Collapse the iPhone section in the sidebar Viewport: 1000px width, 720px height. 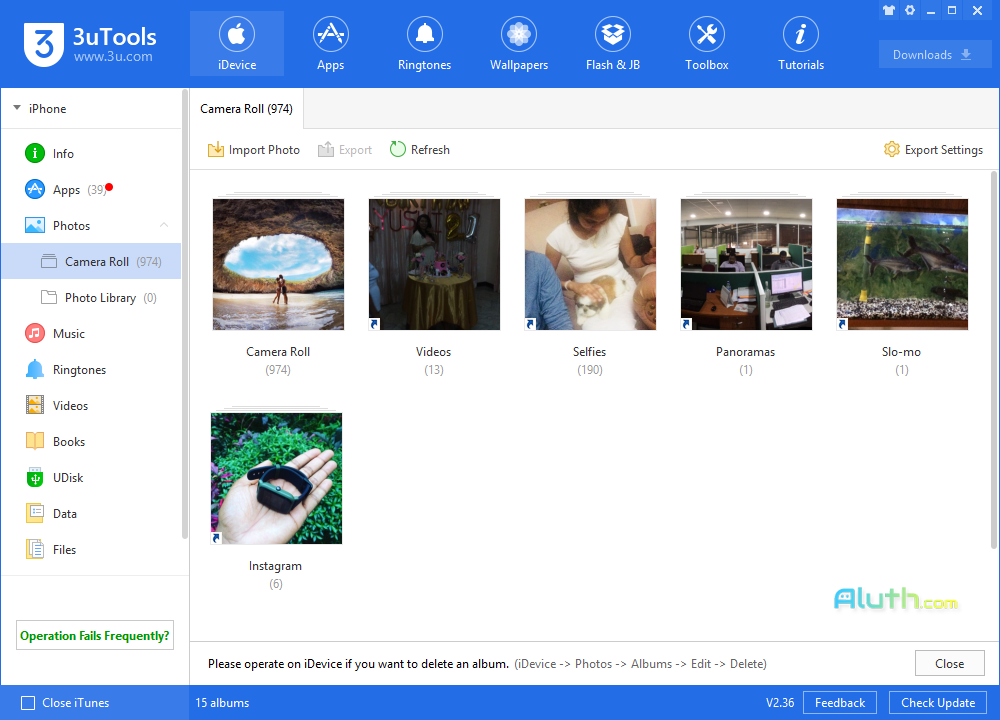click(x=17, y=108)
